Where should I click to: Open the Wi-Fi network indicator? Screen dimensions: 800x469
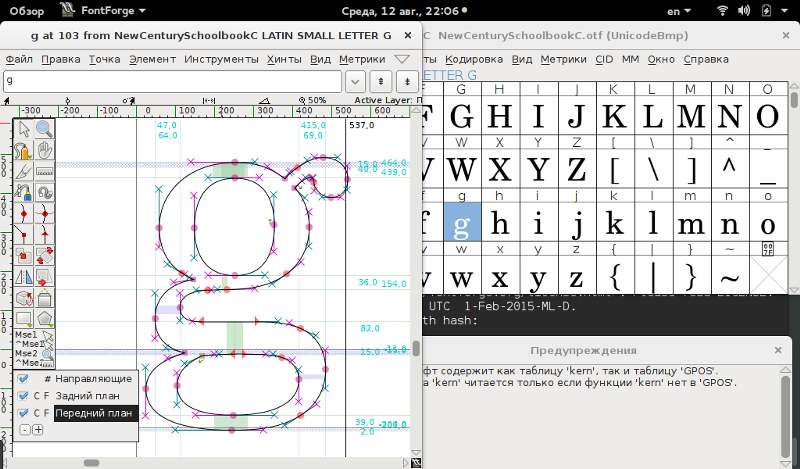coord(722,10)
